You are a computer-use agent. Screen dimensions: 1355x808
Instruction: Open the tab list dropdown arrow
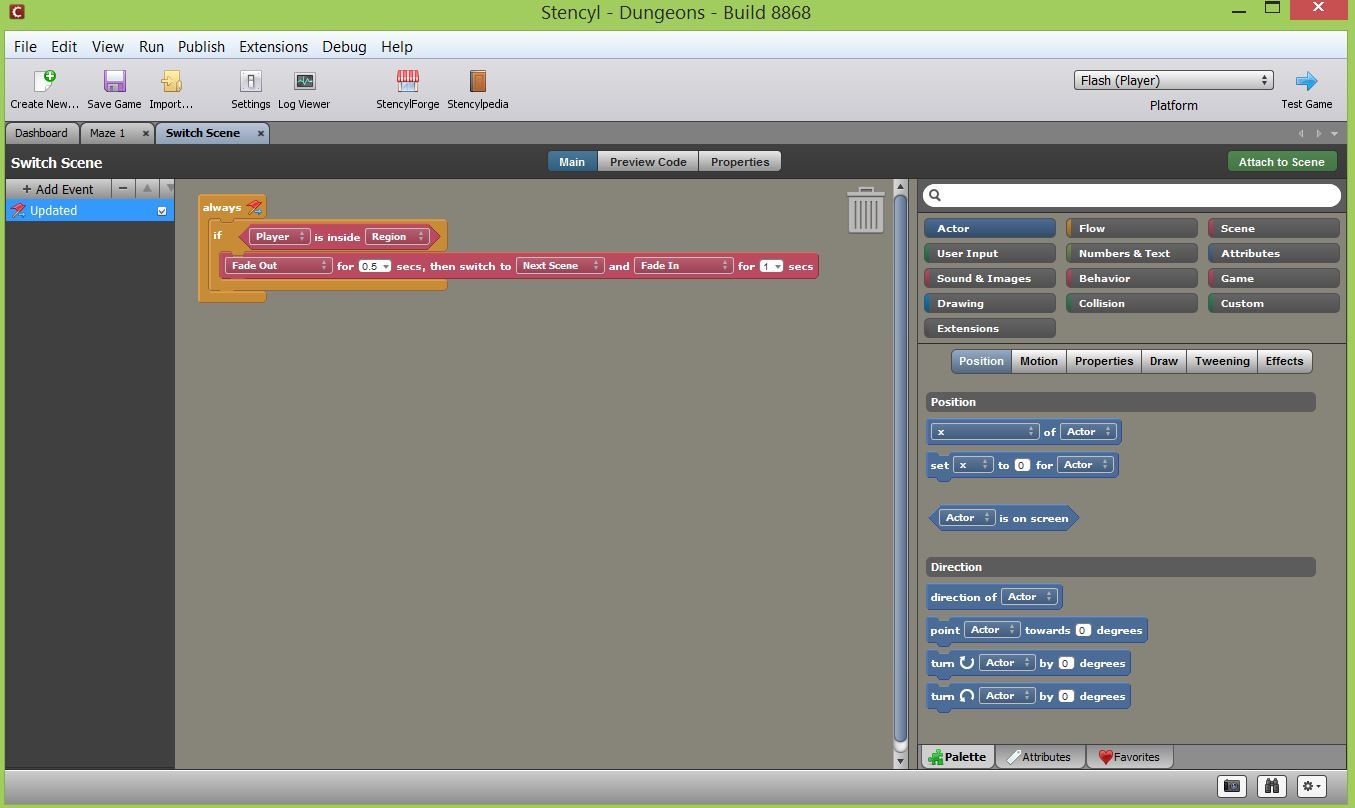pyautogui.click(x=1334, y=133)
